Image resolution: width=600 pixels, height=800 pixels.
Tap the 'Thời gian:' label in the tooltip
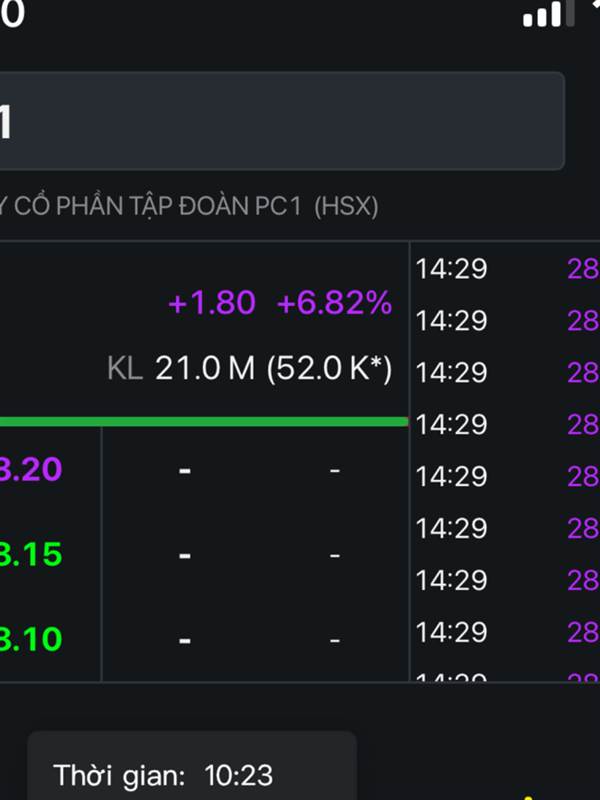[x=119, y=775]
